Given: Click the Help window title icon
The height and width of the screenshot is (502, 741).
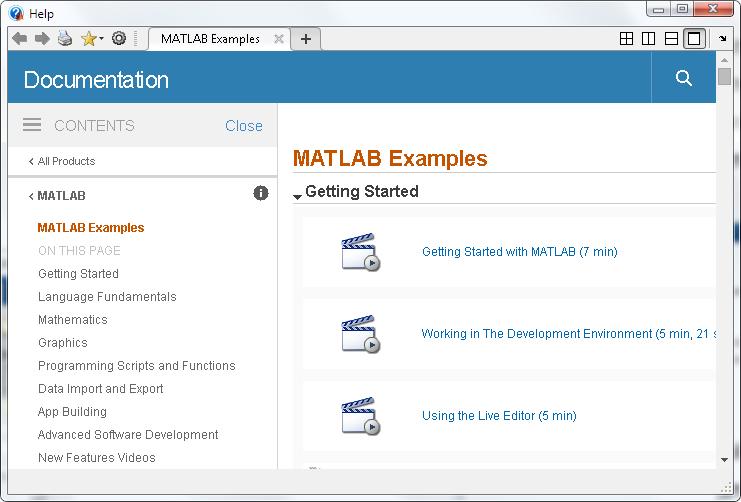Looking at the screenshot, I should coord(16,13).
